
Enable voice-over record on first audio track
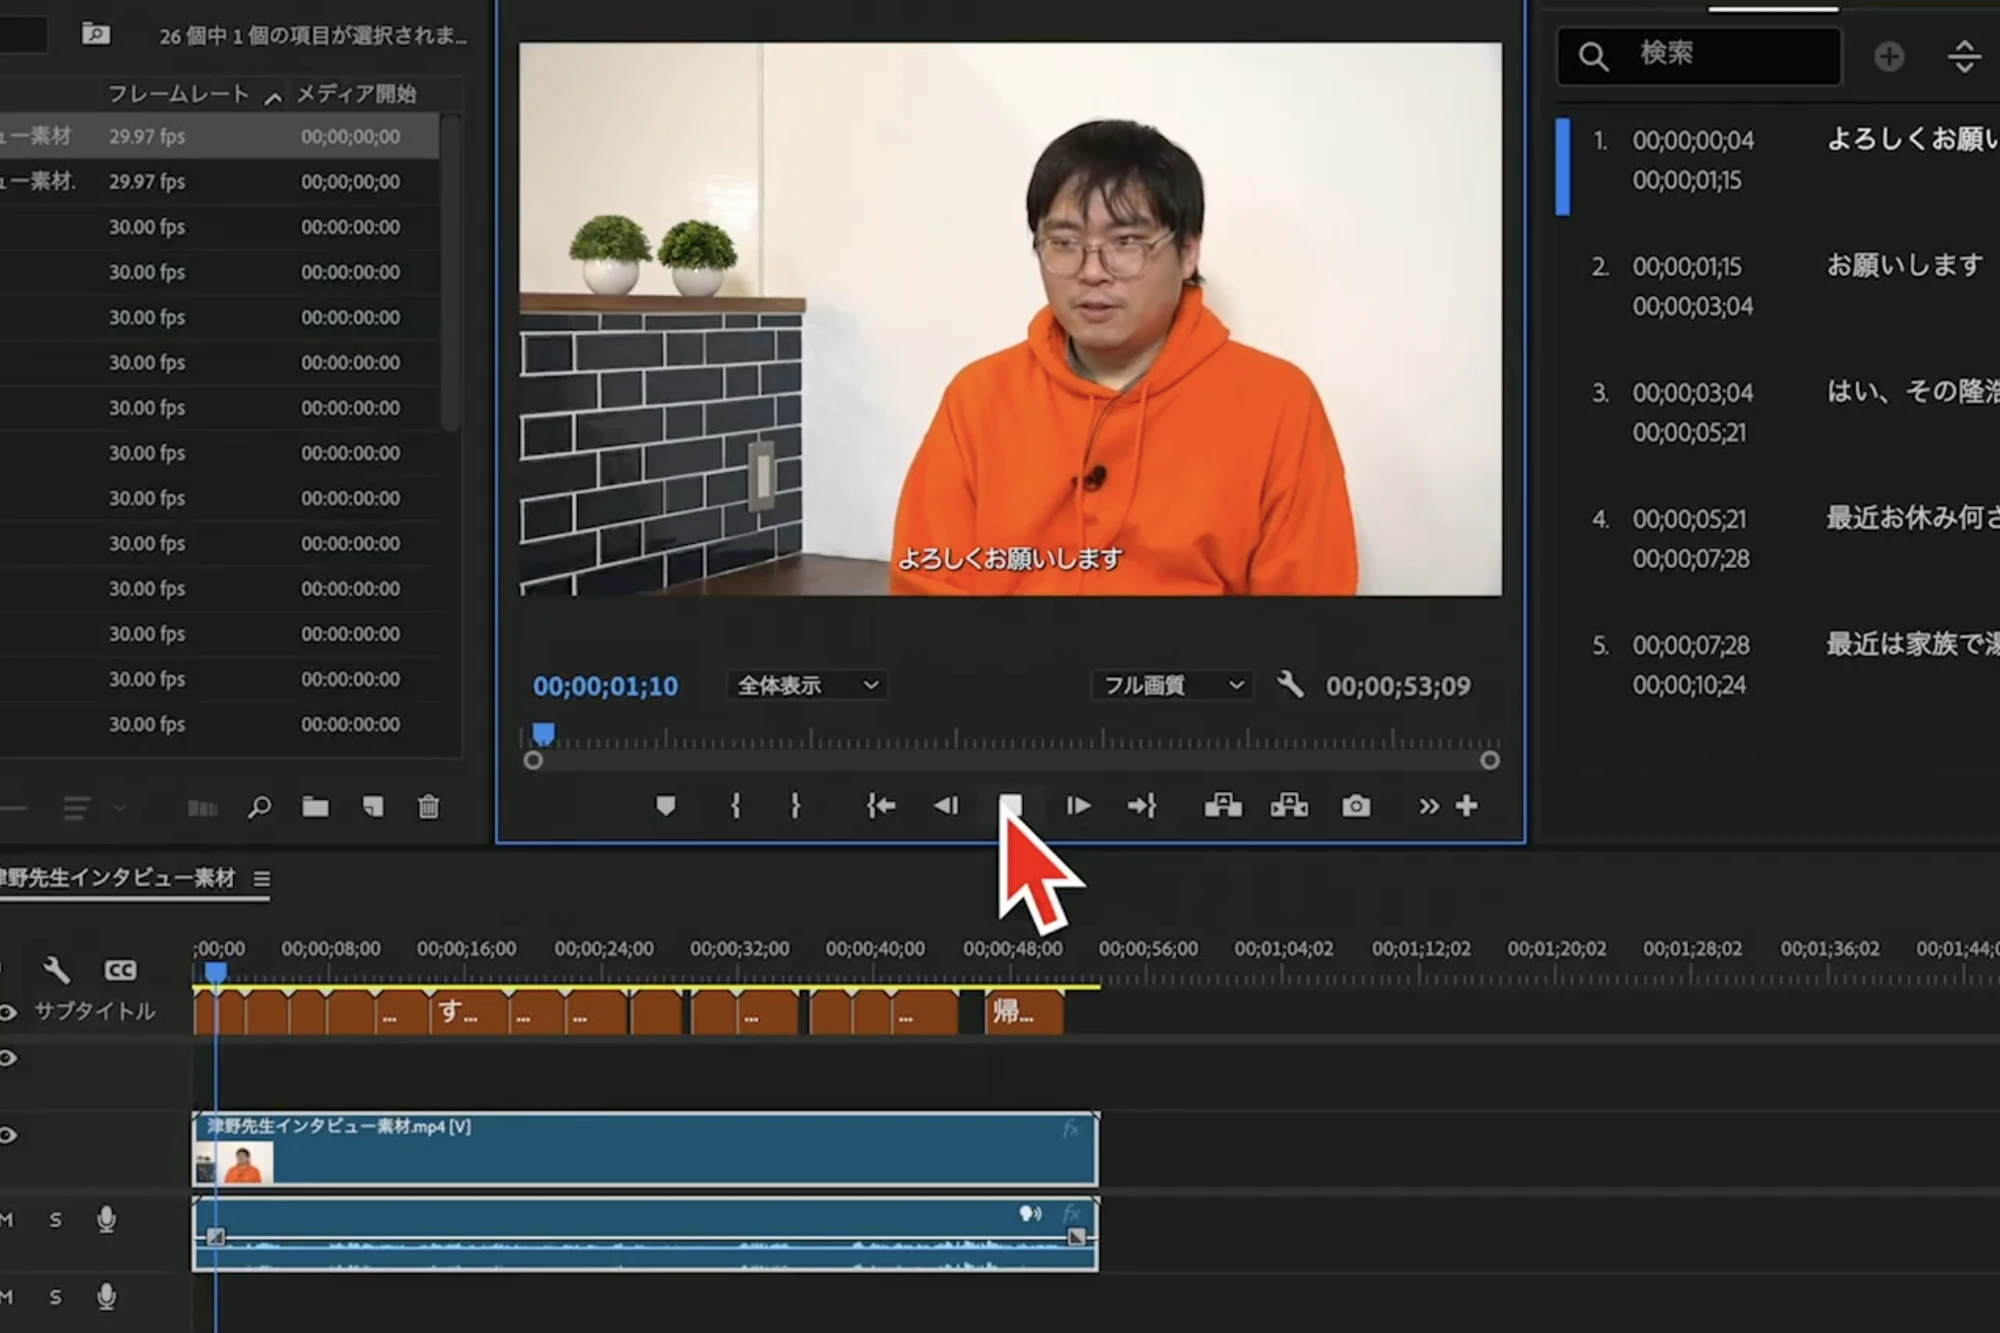(106, 1219)
